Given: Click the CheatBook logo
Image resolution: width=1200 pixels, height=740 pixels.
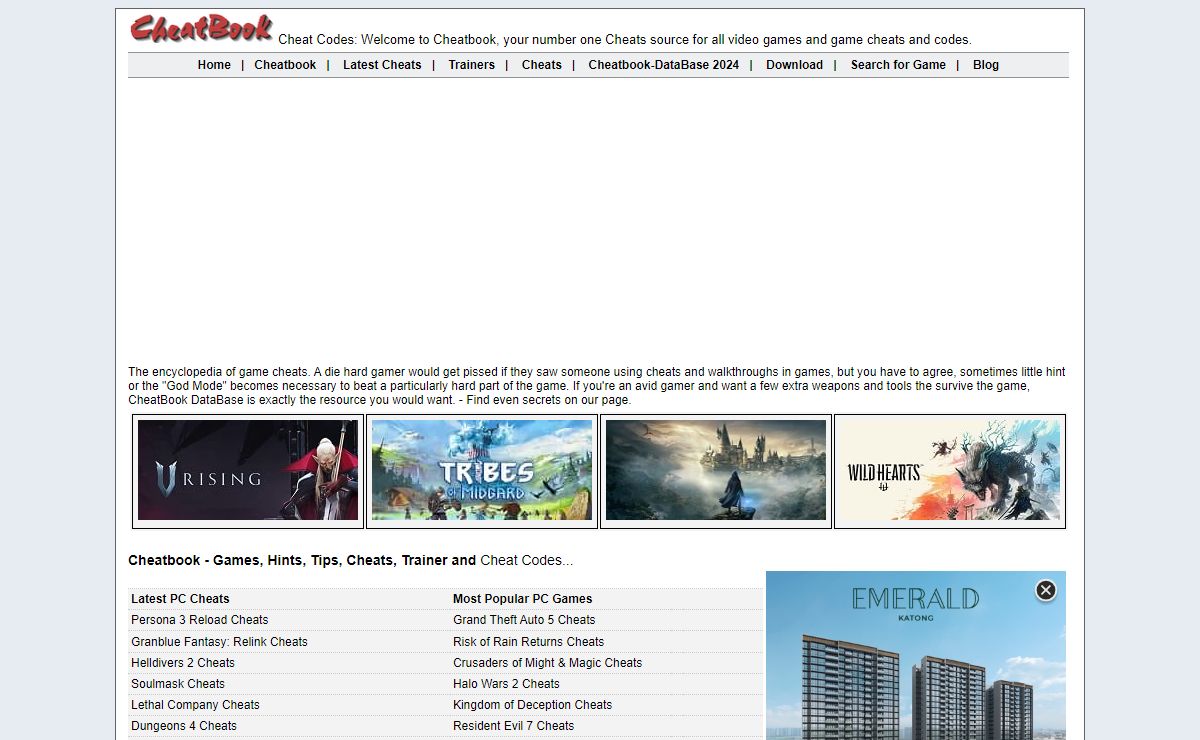Looking at the screenshot, I should click(201, 29).
